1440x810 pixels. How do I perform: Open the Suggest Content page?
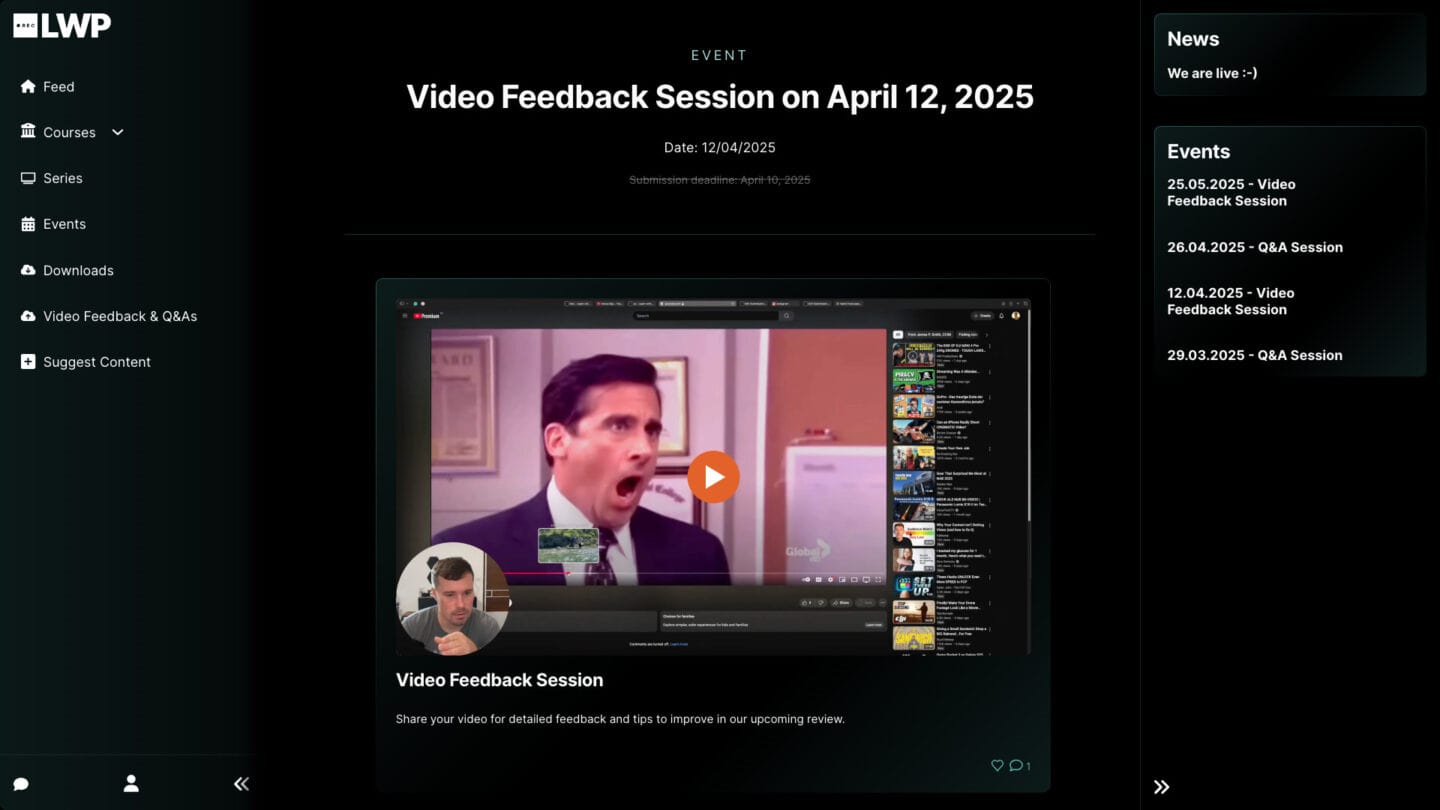(x=97, y=362)
